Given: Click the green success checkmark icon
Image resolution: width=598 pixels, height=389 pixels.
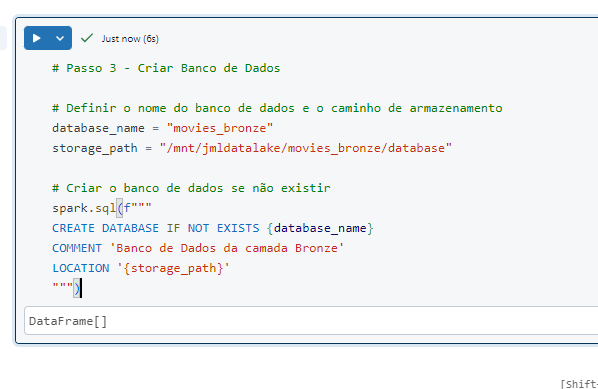Looking at the screenshot, I should (x=87, y=38).
